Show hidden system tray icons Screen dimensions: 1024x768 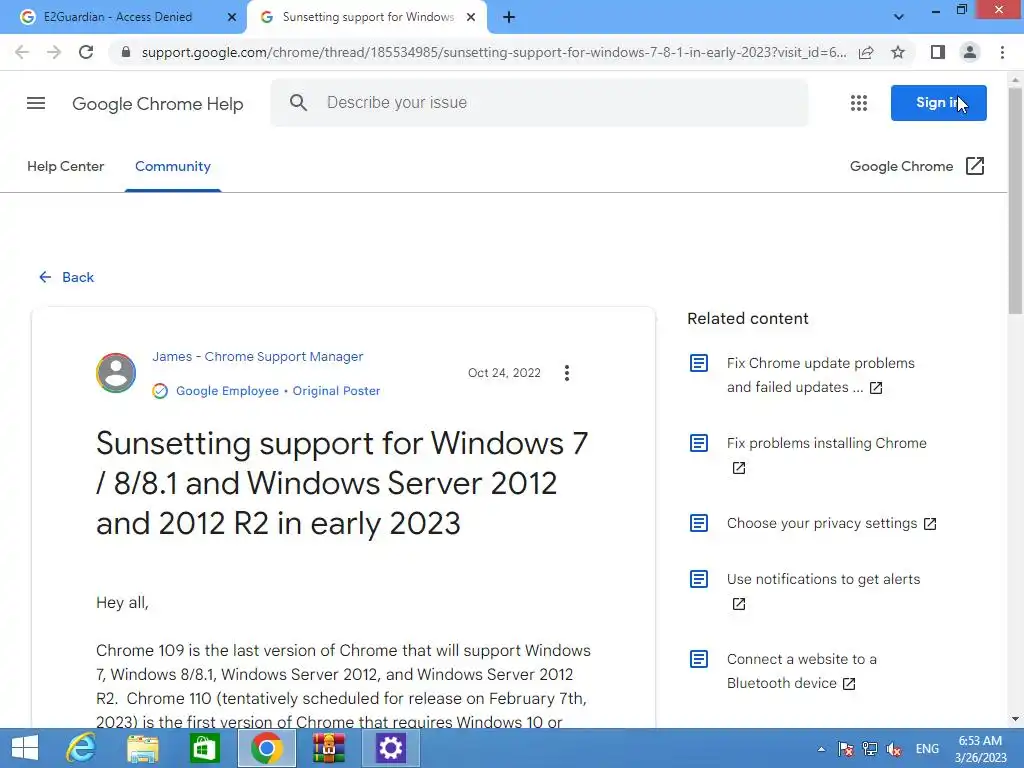[821, 749]
